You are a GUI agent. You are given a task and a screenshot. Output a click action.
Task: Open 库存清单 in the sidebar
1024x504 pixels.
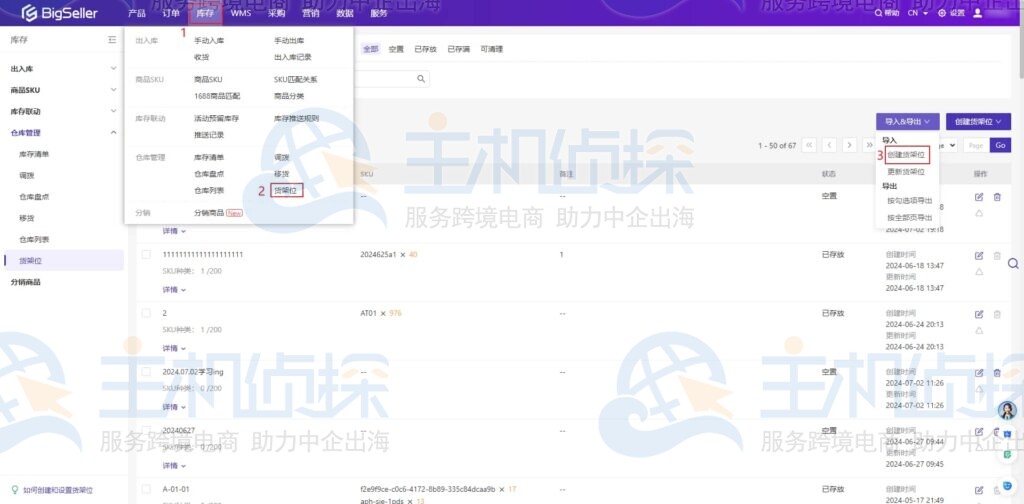[34, 154]
